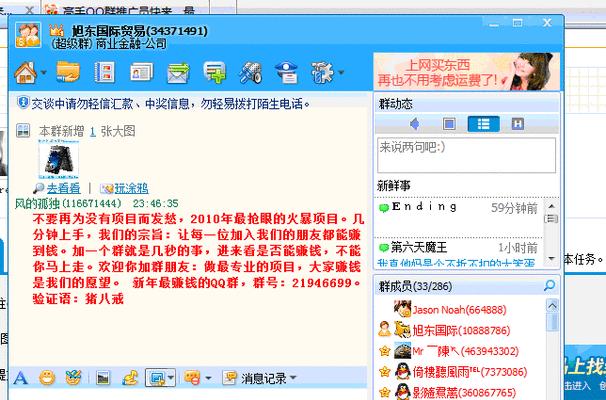Image resolution: width=606 pixels, height=400 pixels.
Task: Open the phone photo thumbnail
Action: click(59, 159)
